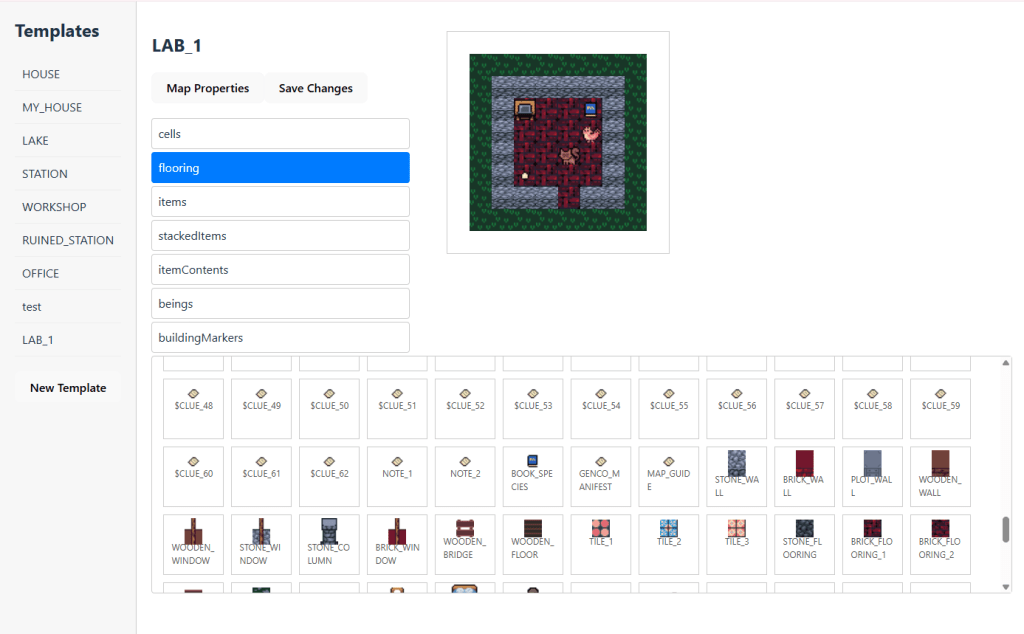This screenshot has width=1024, height=634.
Task: Select the beings layer entry
Action: [280, 304]
